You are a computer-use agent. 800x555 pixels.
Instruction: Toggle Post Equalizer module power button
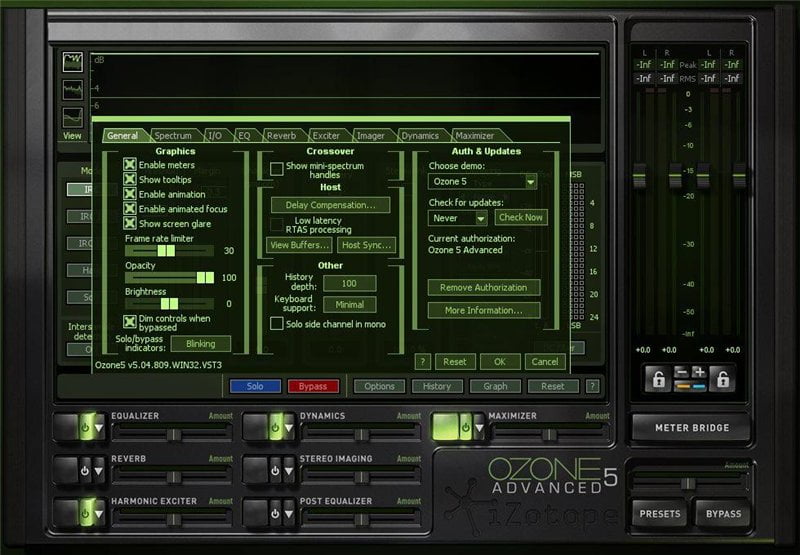pos(276,513)
